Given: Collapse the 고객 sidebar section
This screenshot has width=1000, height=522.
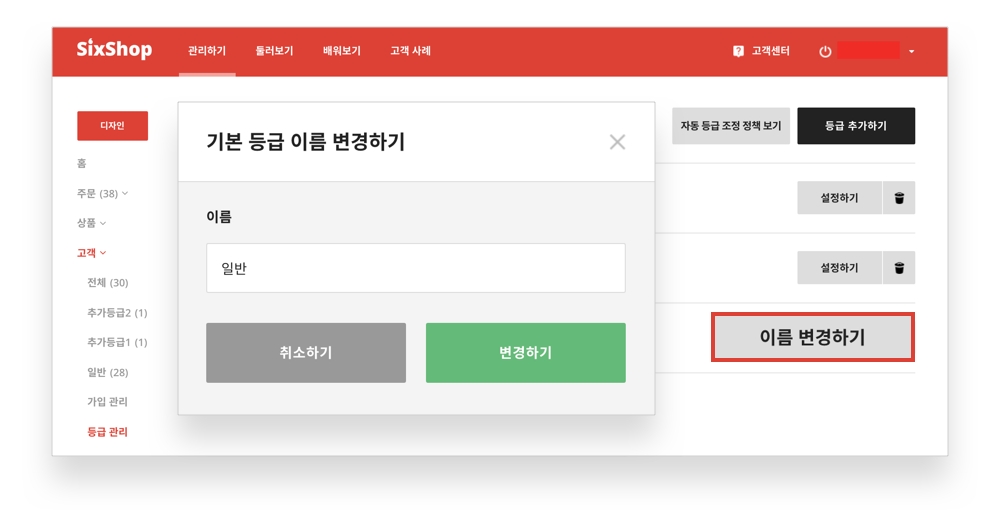Looking at the screenshot, I should tap(92, 253).
